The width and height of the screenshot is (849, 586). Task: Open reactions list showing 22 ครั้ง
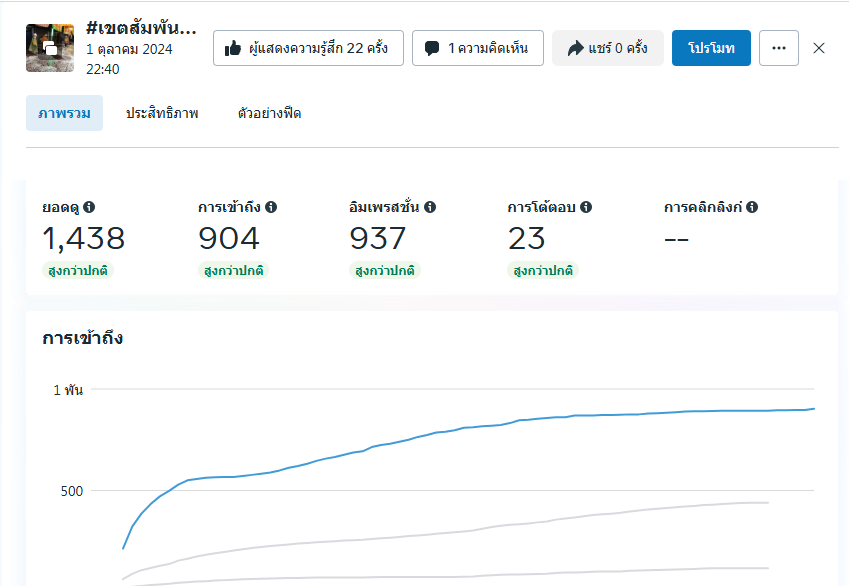click(x=307, y=48)
